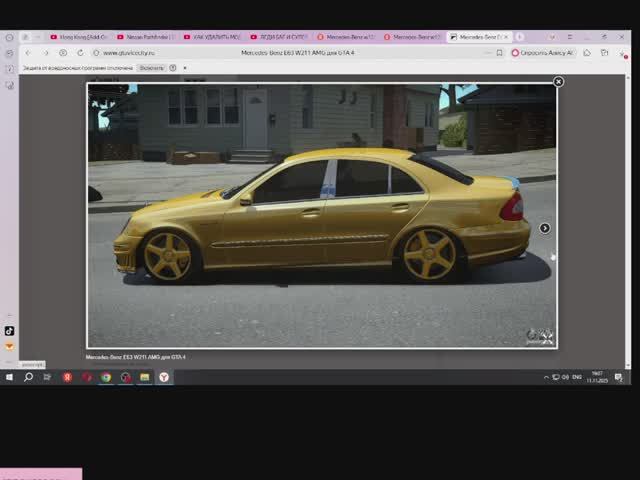This screenshot has height=480, width=640.
Task: Reload the page with the refresh icon
Action: 80,53
